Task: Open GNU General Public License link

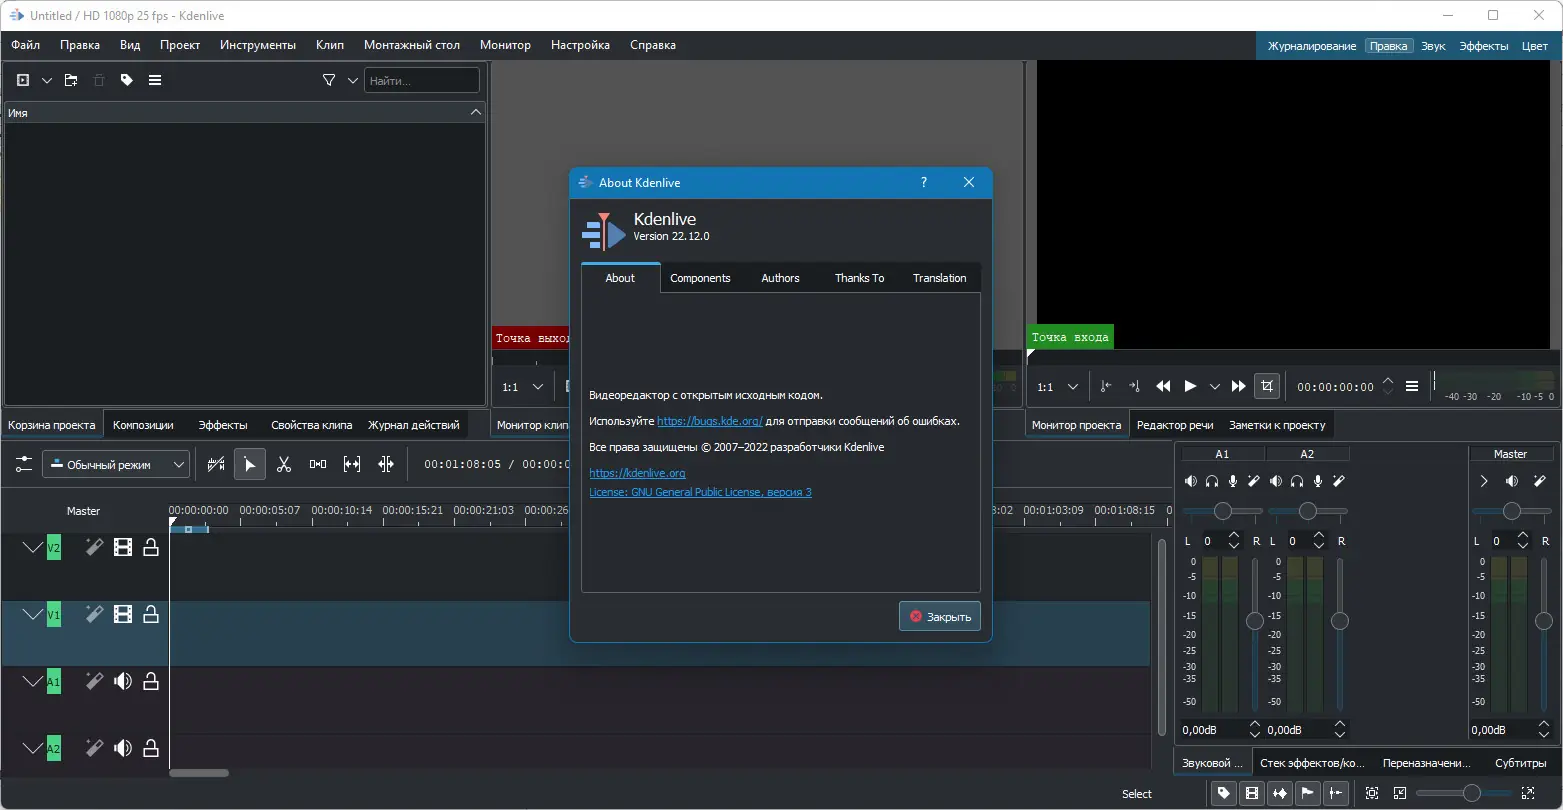Action: (x=700, y=492)
